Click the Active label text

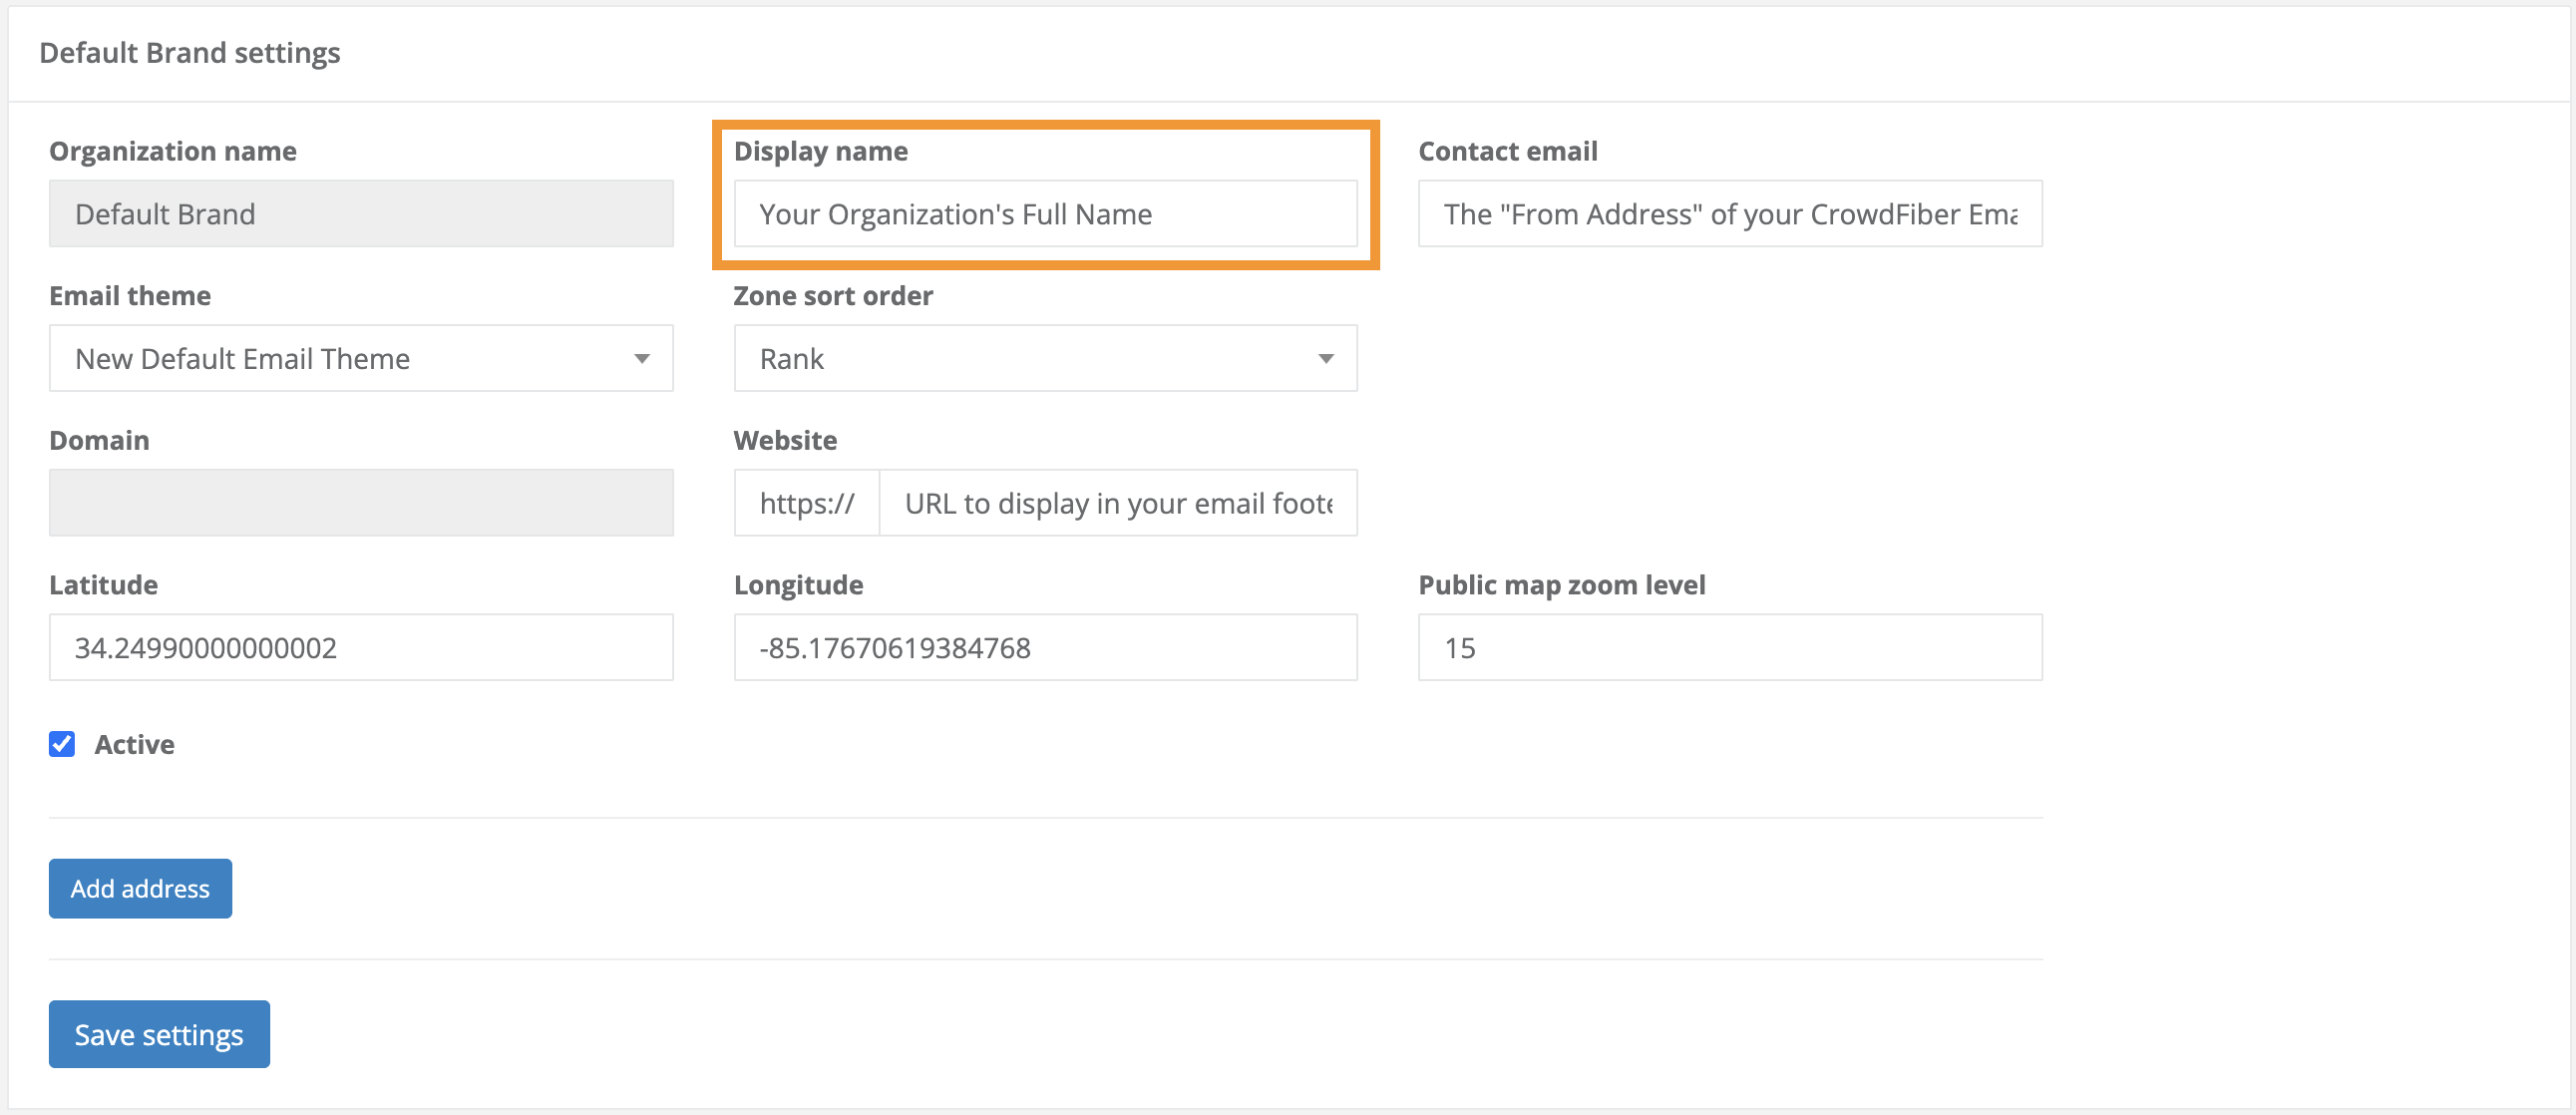point(134,743)
